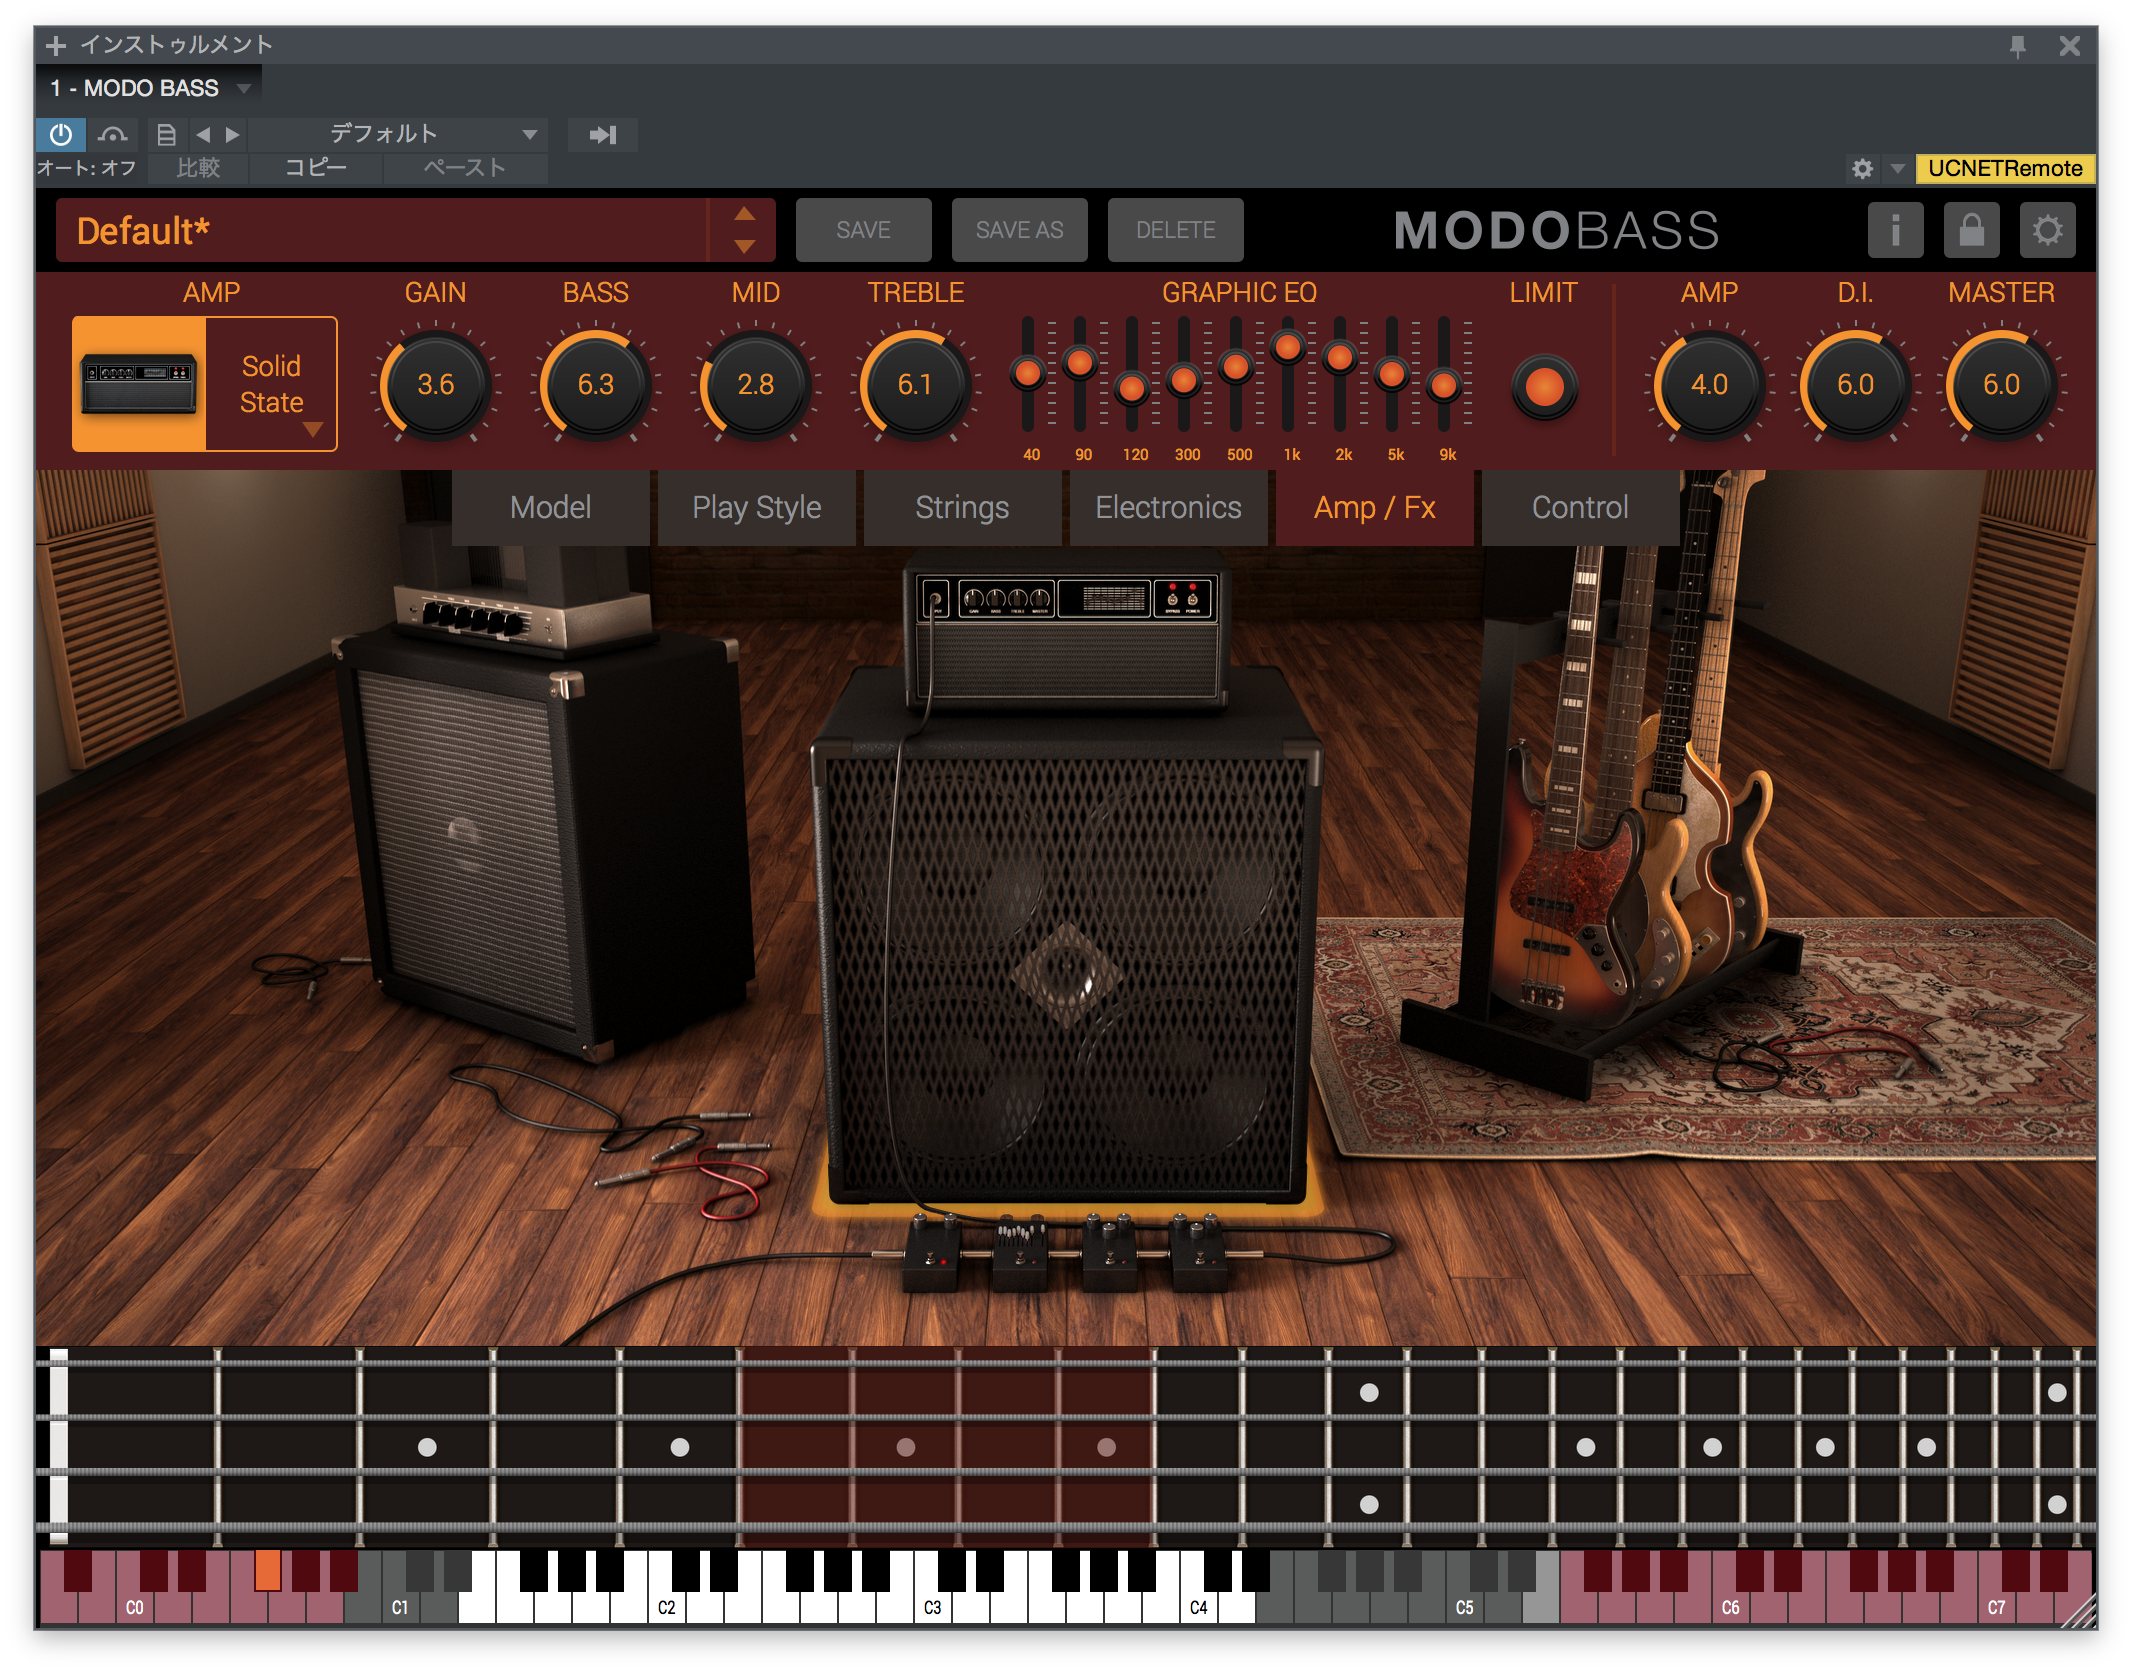Click the ペースト paste button
The width and height of the screenshot is (2132, 1672).
[465, 168]
